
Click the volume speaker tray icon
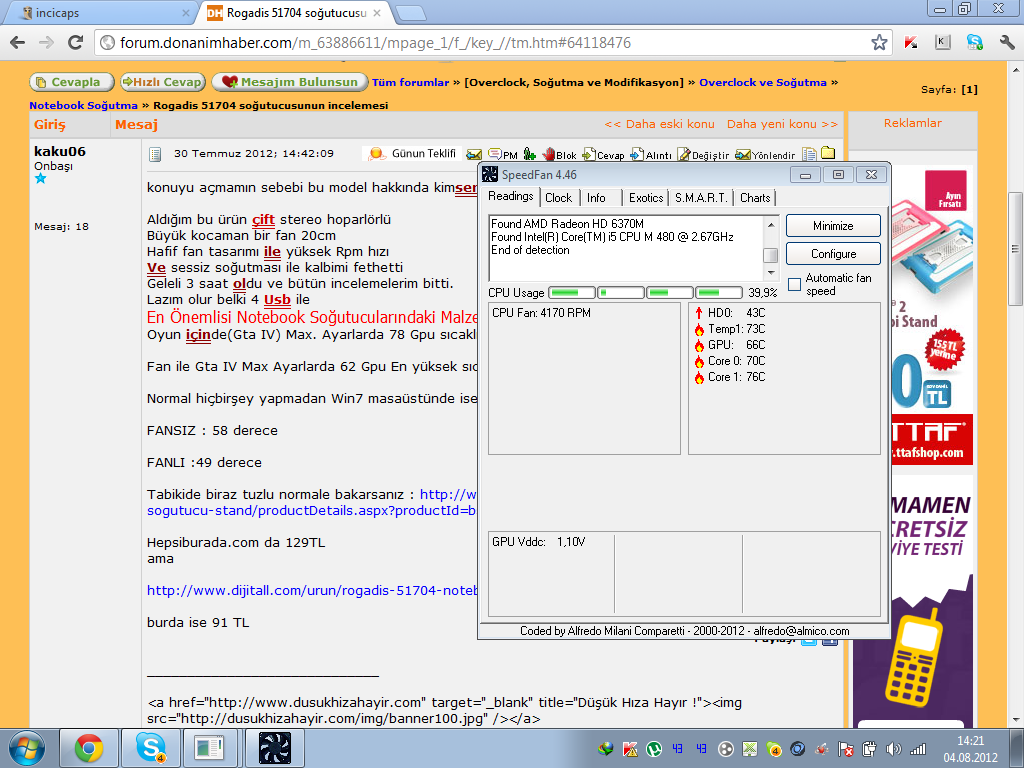coord(893,749)
